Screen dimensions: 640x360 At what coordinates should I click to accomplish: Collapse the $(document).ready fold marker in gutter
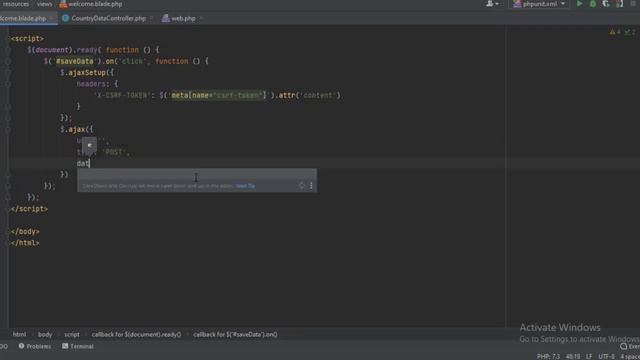[x=7, y=50]
